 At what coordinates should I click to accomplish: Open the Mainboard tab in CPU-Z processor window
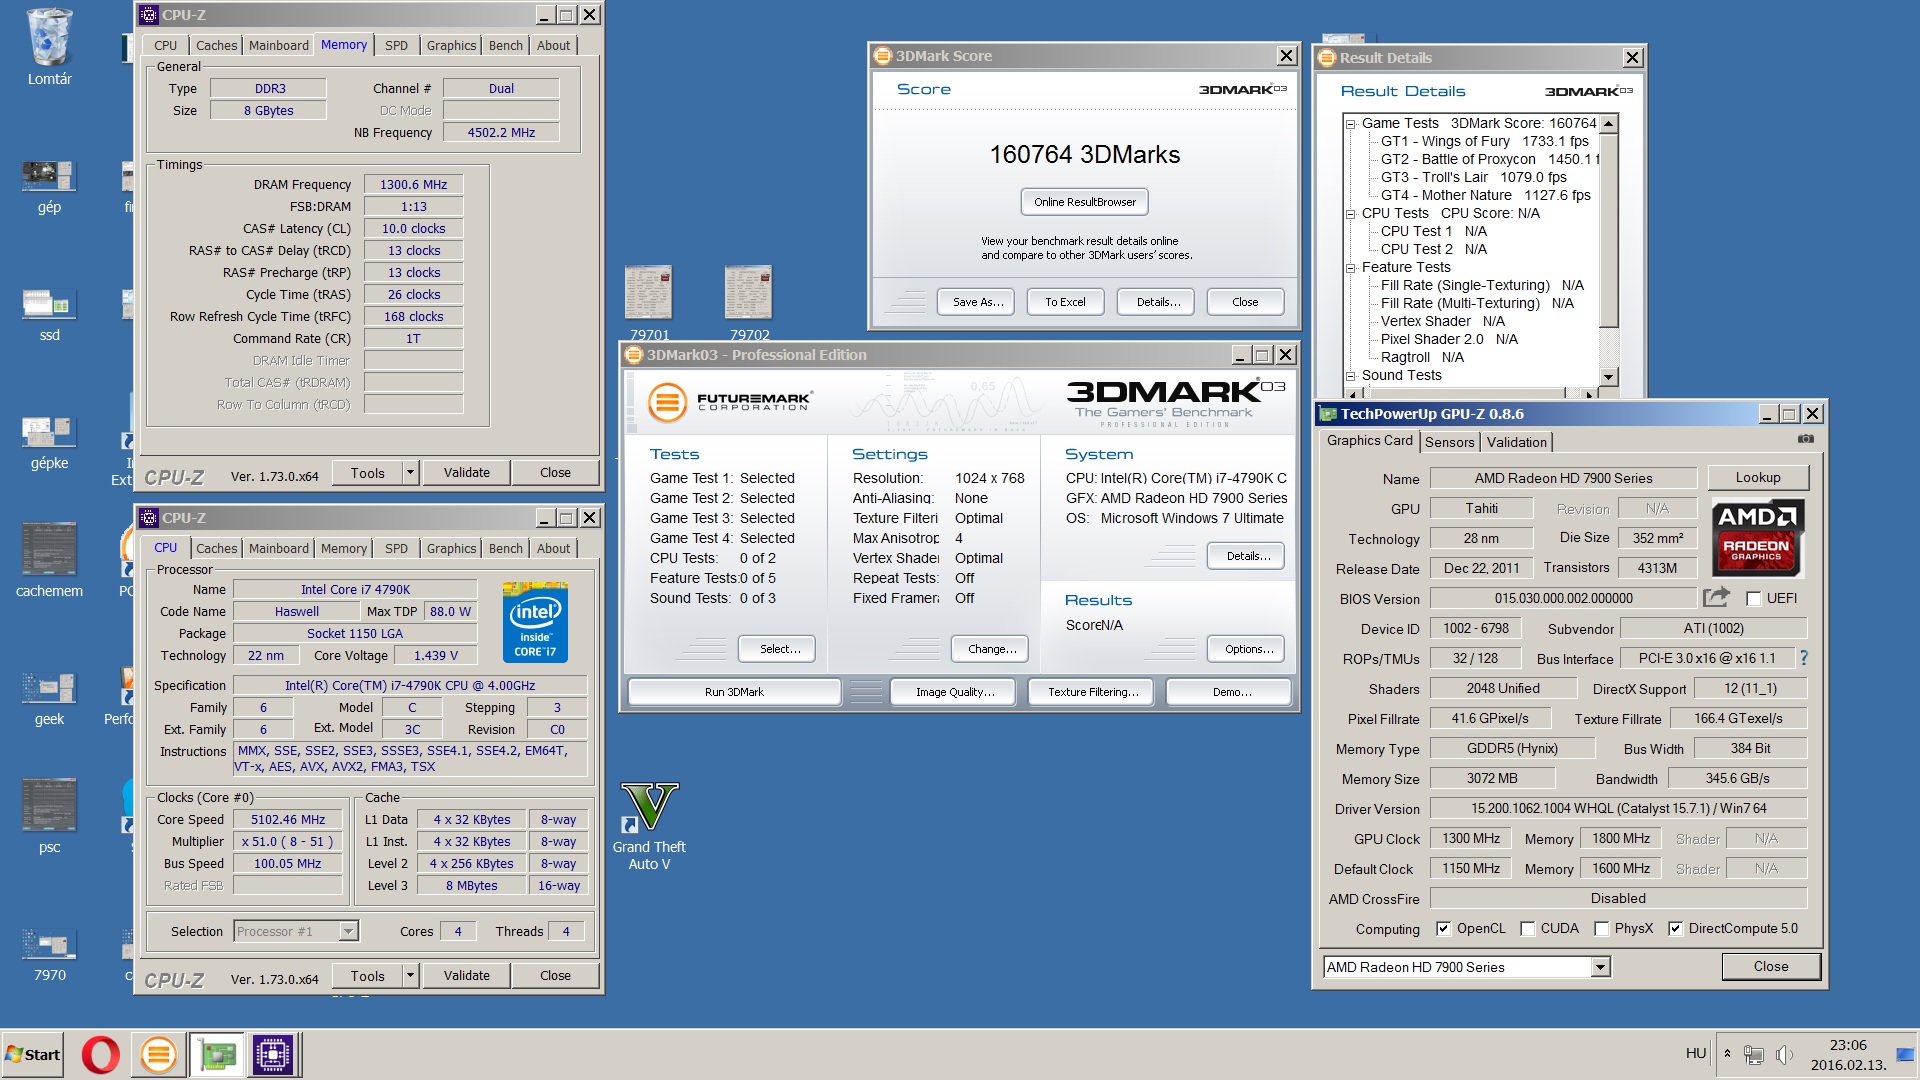click(x=278, y=548)
